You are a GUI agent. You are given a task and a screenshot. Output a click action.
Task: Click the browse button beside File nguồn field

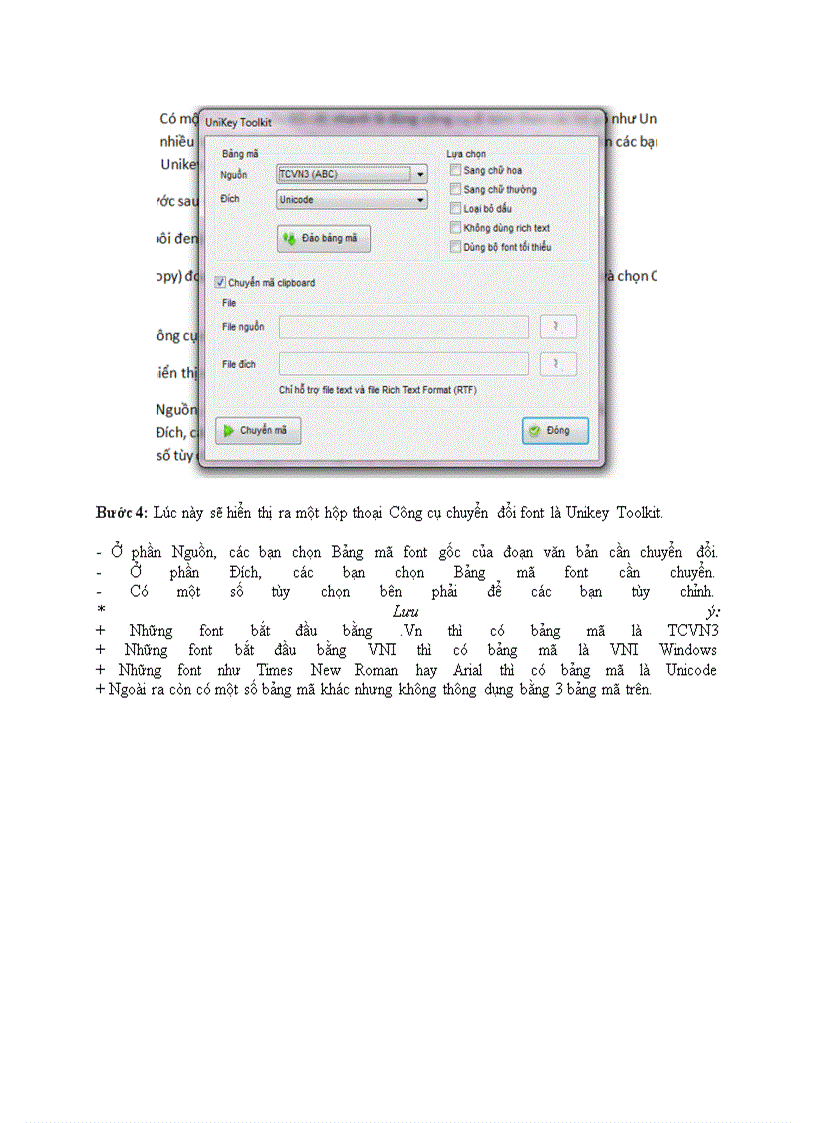point(557,326)
